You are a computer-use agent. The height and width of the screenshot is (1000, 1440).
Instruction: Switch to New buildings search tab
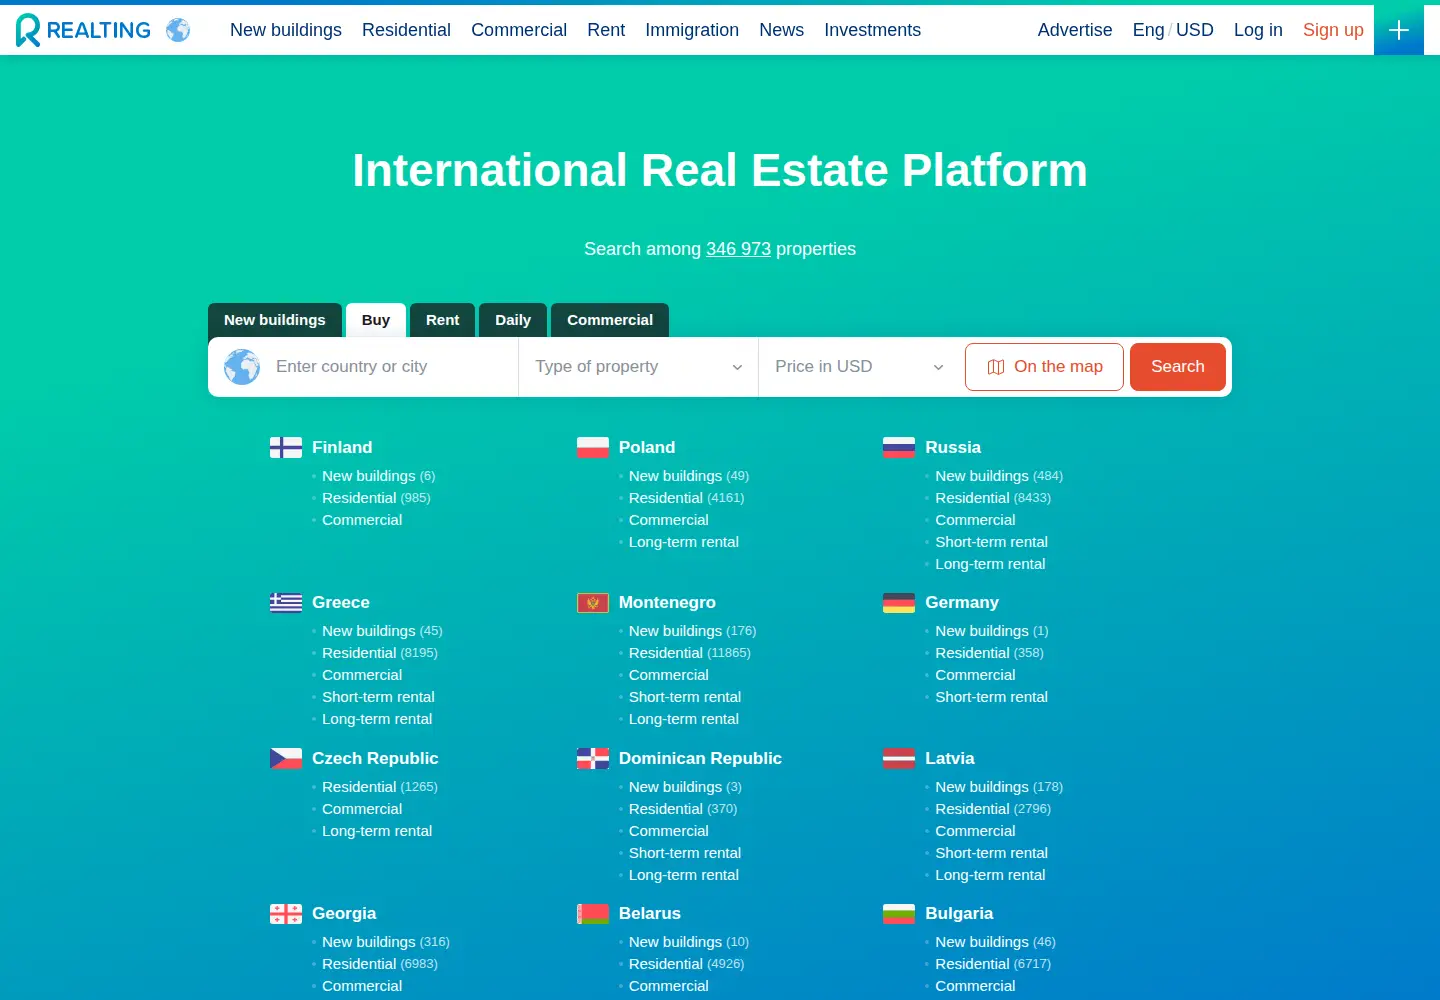[x=275, y=320]
